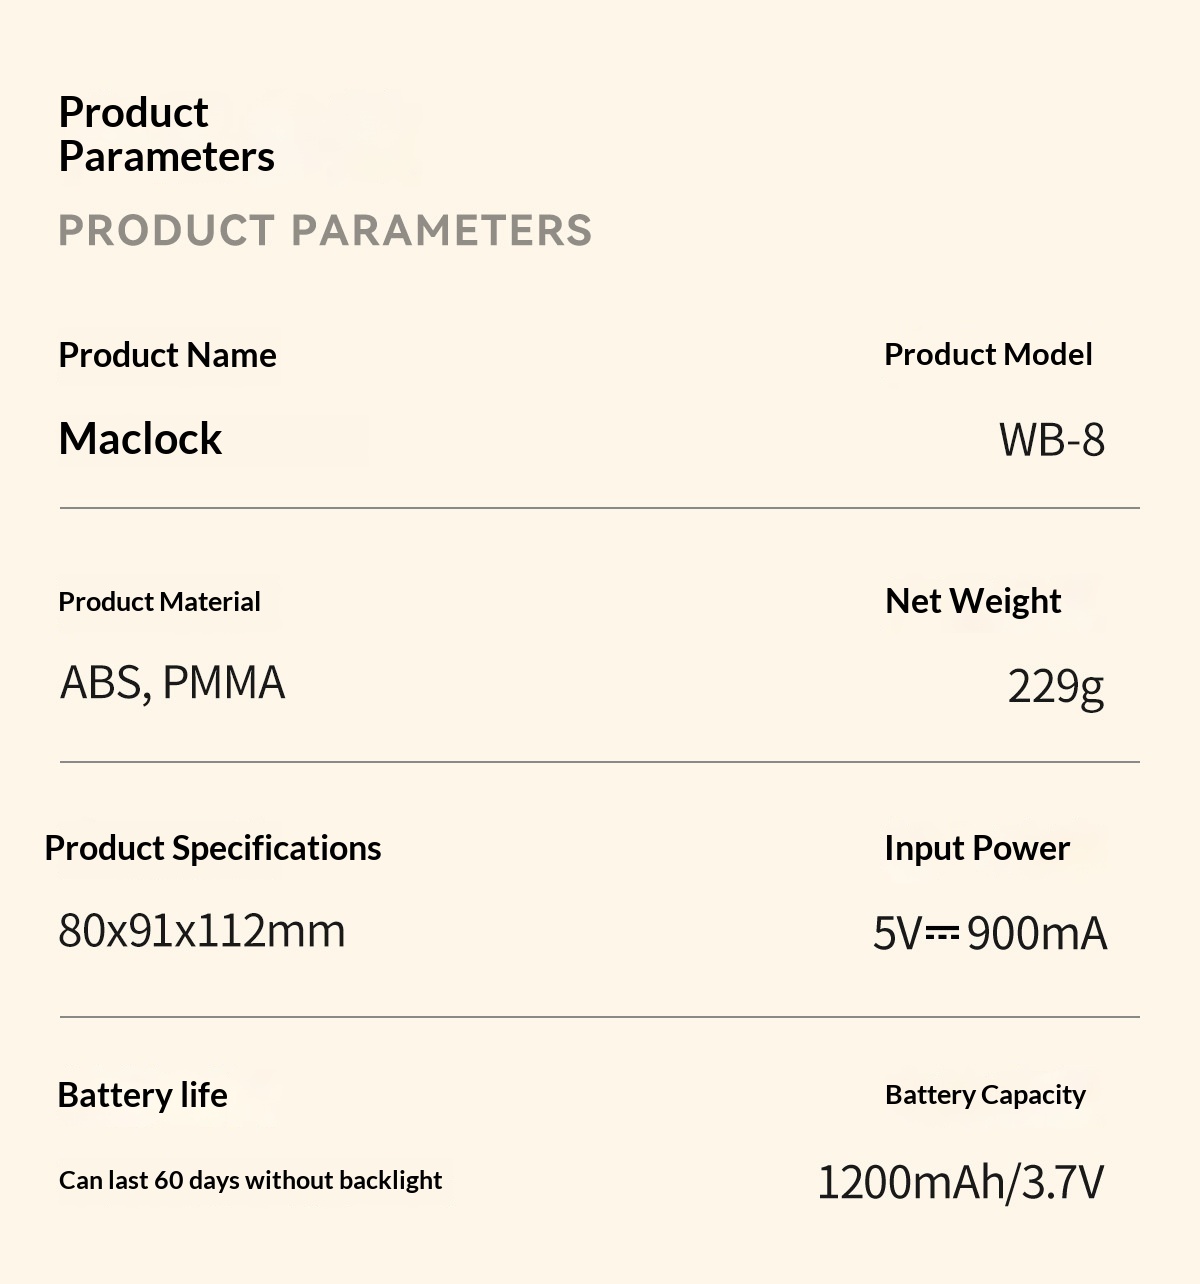The width and height of the screenshot is (1200, 1284).
Task: Click the 80x91x112mm dimensions text
Action: (202, 930)
